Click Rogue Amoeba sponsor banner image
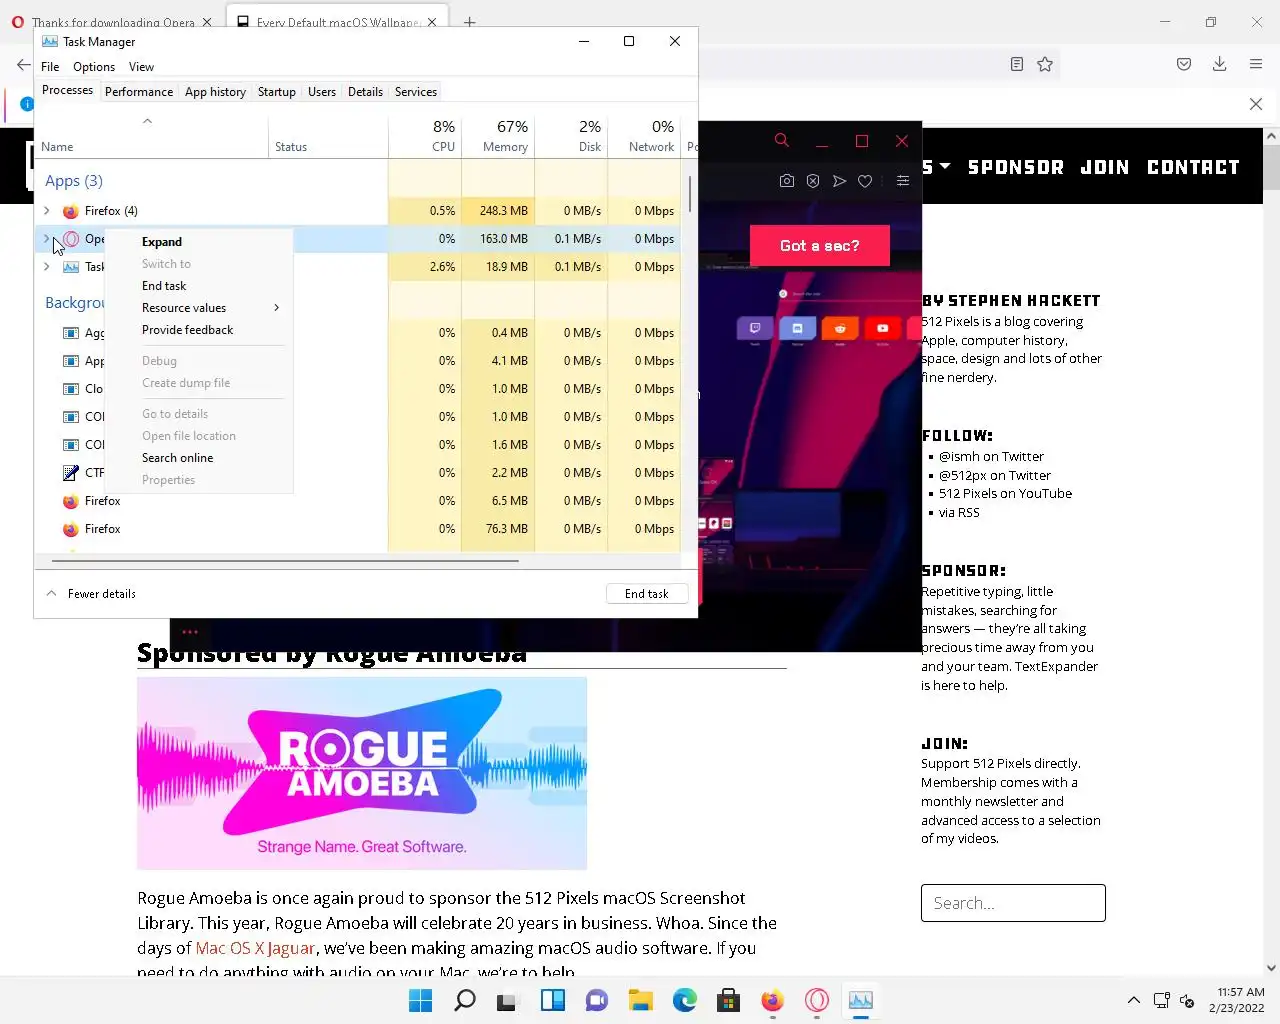Screen dimensions: 1280x1024 point(362,773)
